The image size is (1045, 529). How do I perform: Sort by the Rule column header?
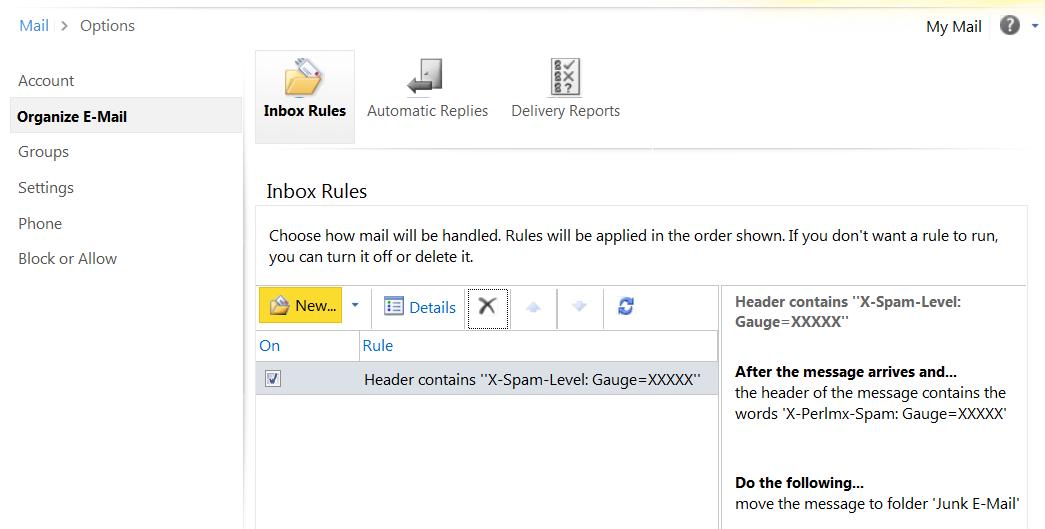click(x=378, y=346)
